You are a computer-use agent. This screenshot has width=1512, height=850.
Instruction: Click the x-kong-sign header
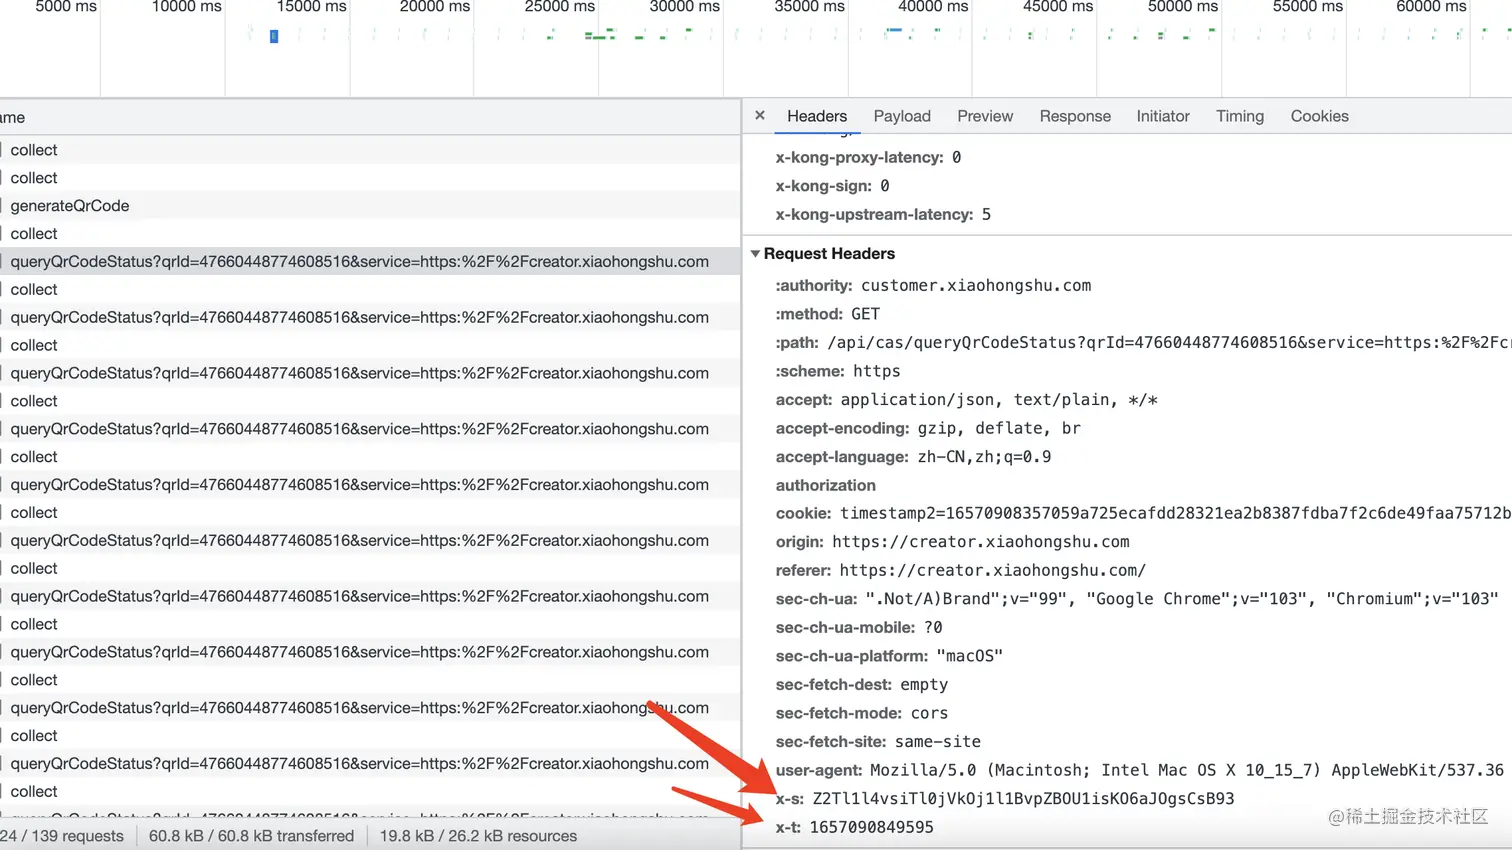pyautogui.click(x=832, y=186)
